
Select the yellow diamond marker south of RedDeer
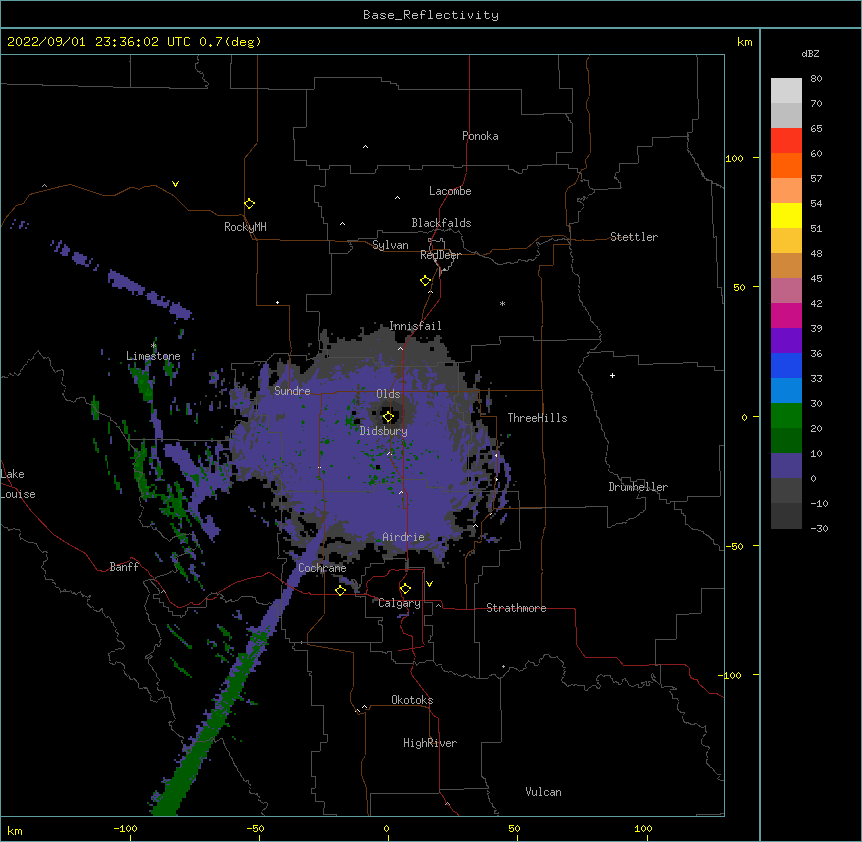[425, 281]
